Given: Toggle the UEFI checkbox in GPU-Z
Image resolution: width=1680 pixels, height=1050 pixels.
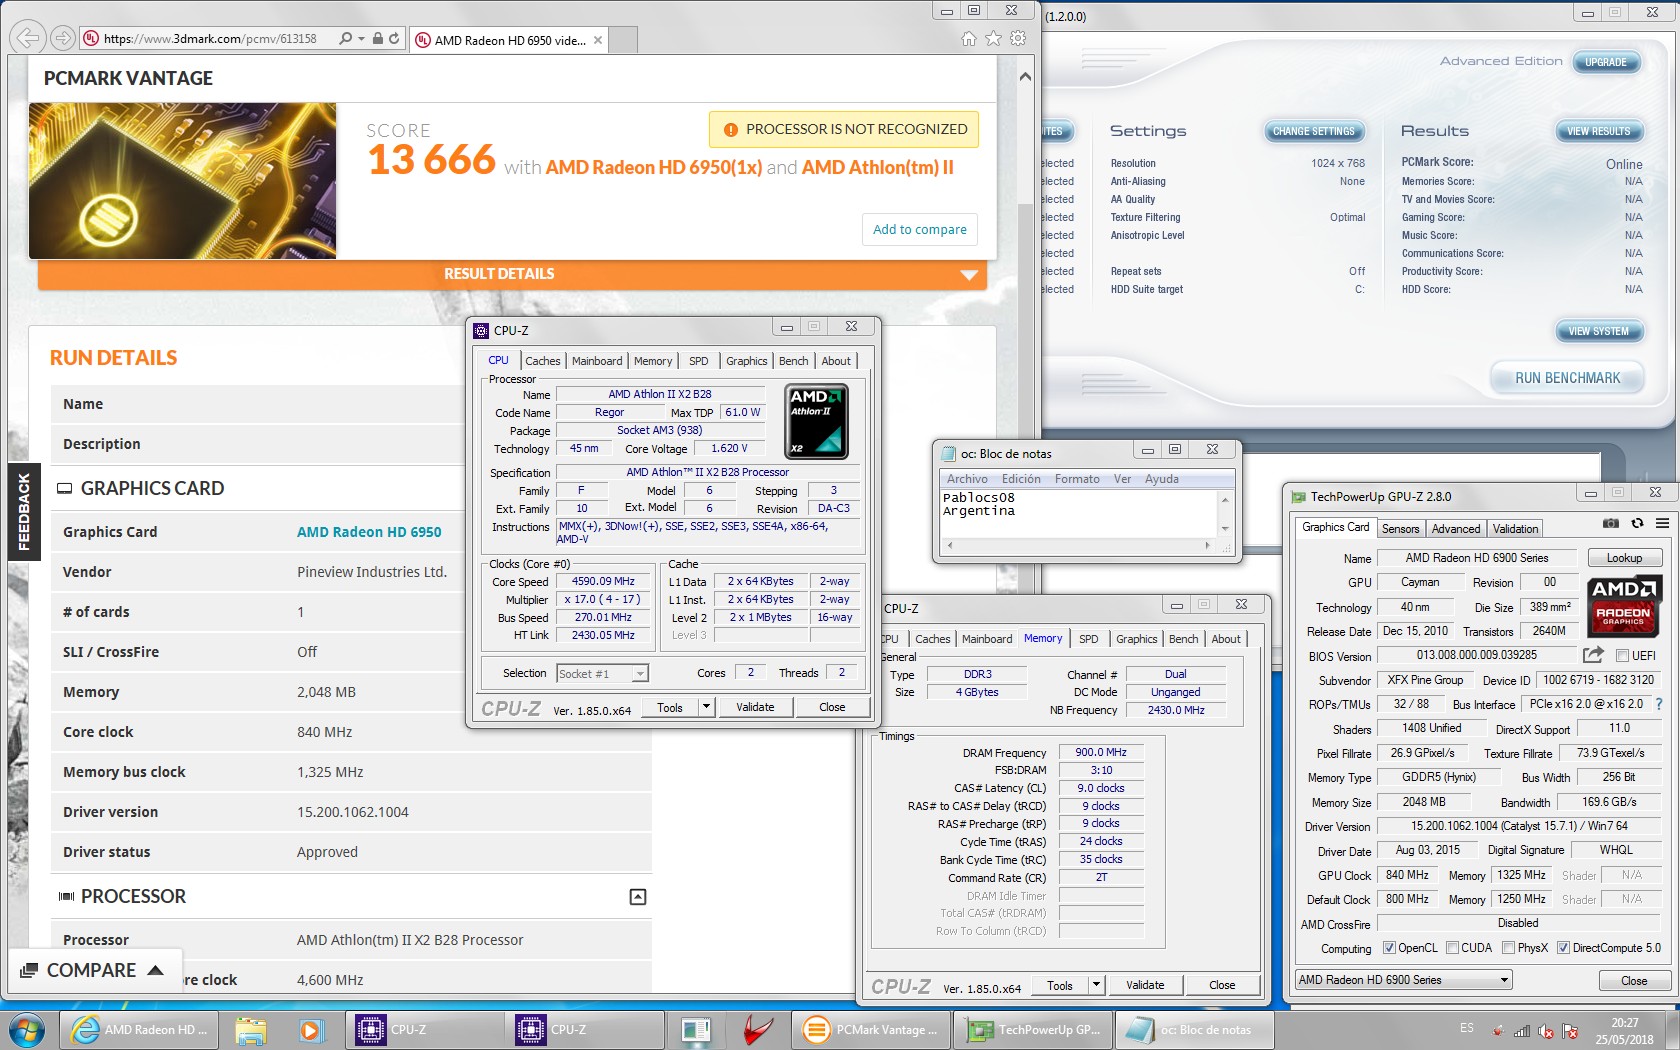Looking at the screenshot, I should [1623, 655].
